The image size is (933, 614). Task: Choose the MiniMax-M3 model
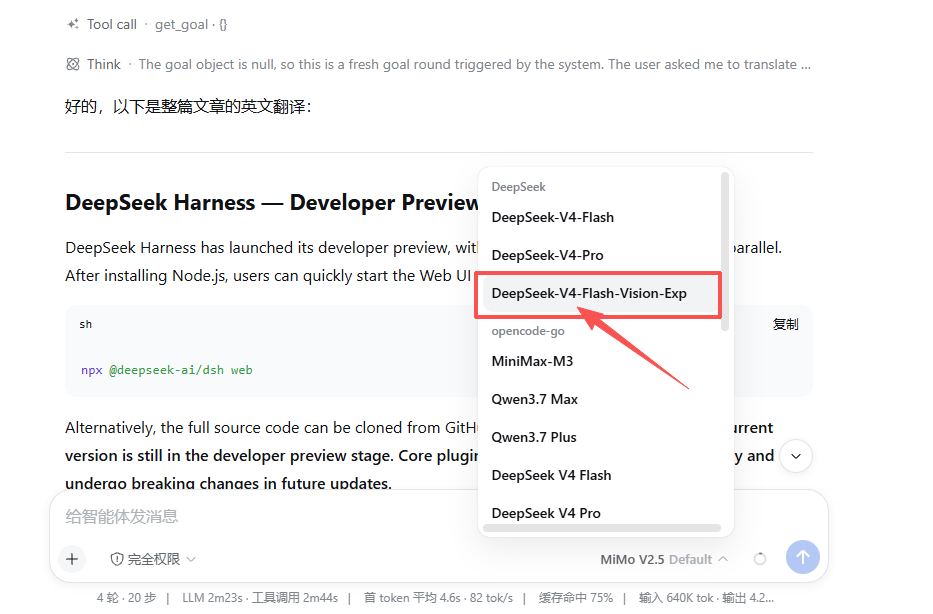point(601,361)
